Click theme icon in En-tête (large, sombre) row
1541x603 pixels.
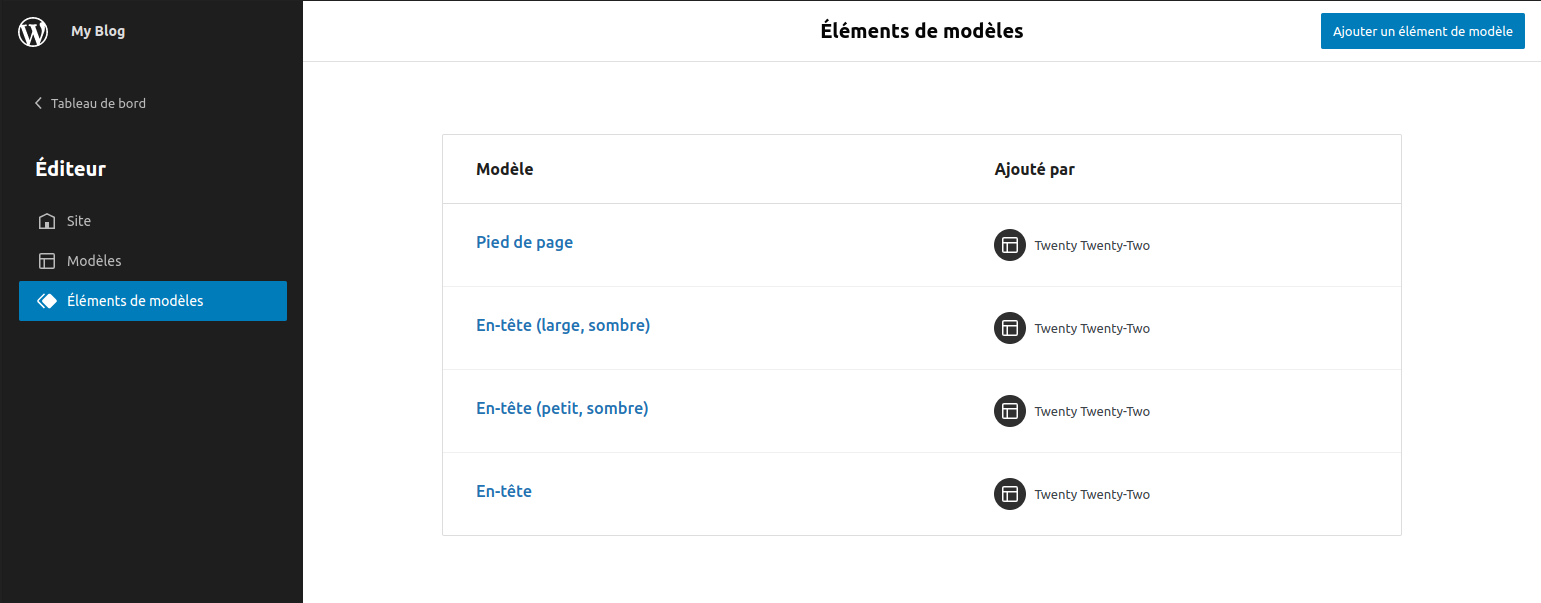1010,328
